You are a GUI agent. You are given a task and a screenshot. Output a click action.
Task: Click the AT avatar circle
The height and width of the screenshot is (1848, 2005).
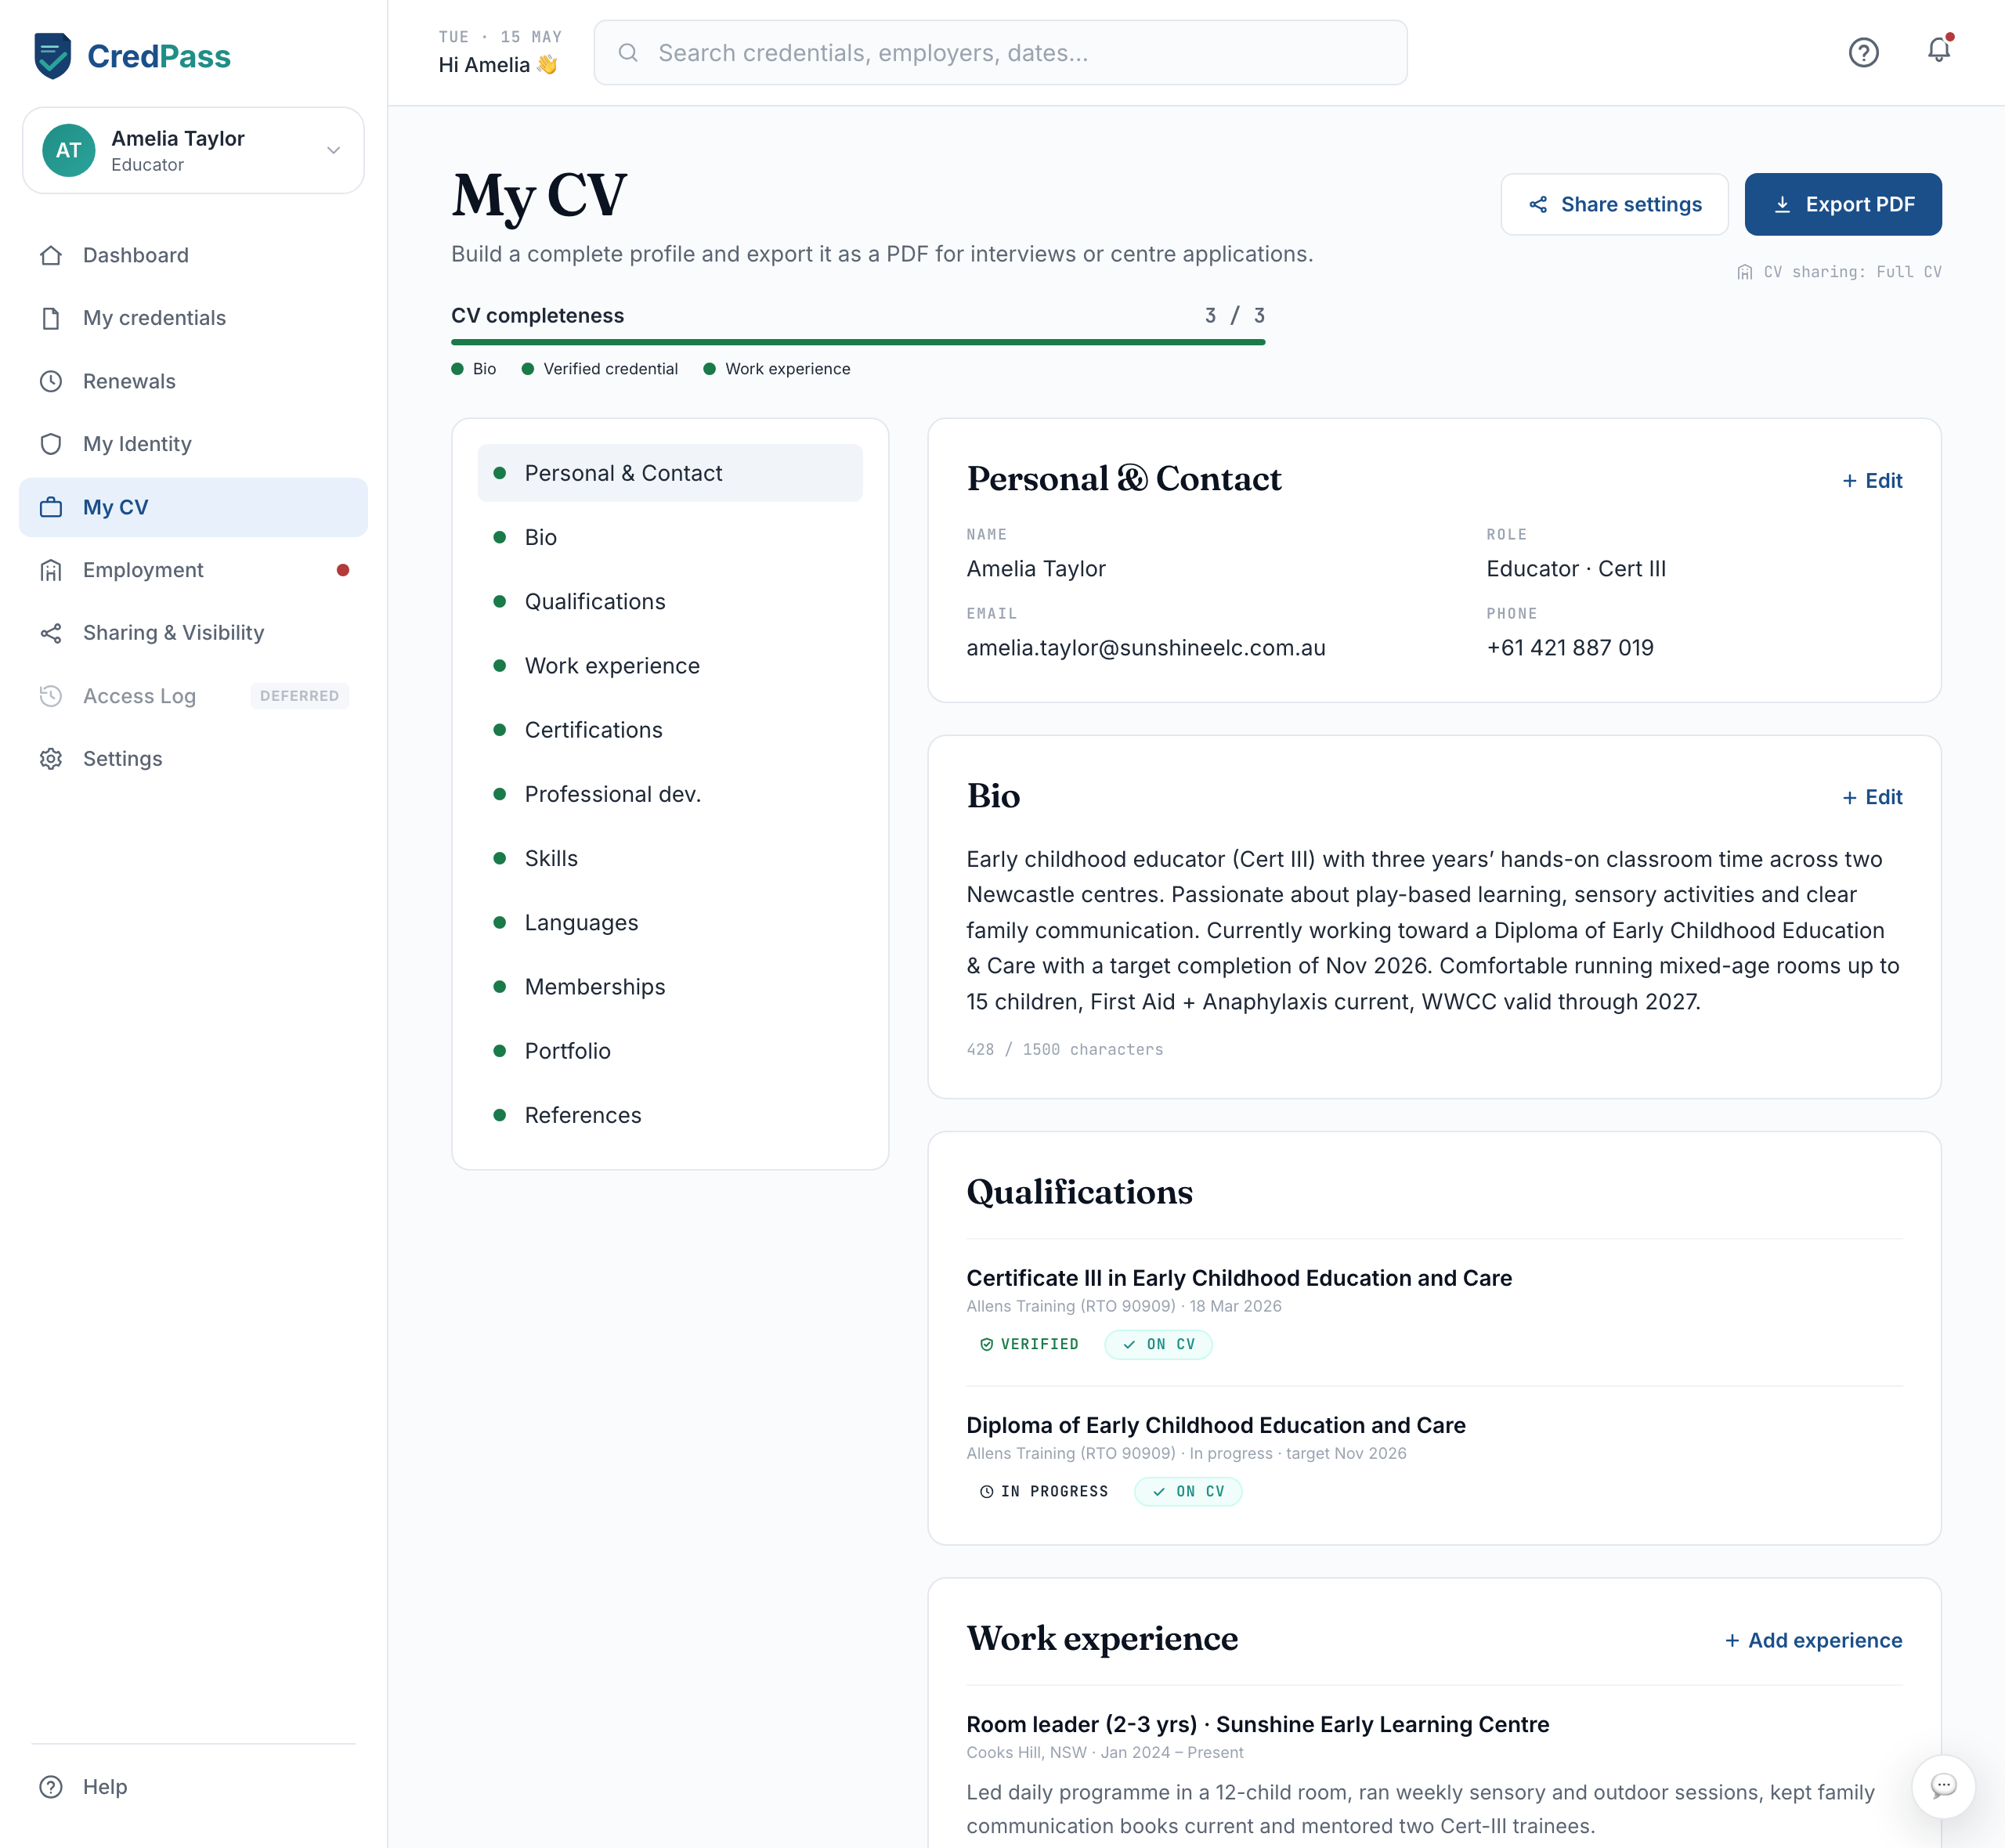click(68, 150)
